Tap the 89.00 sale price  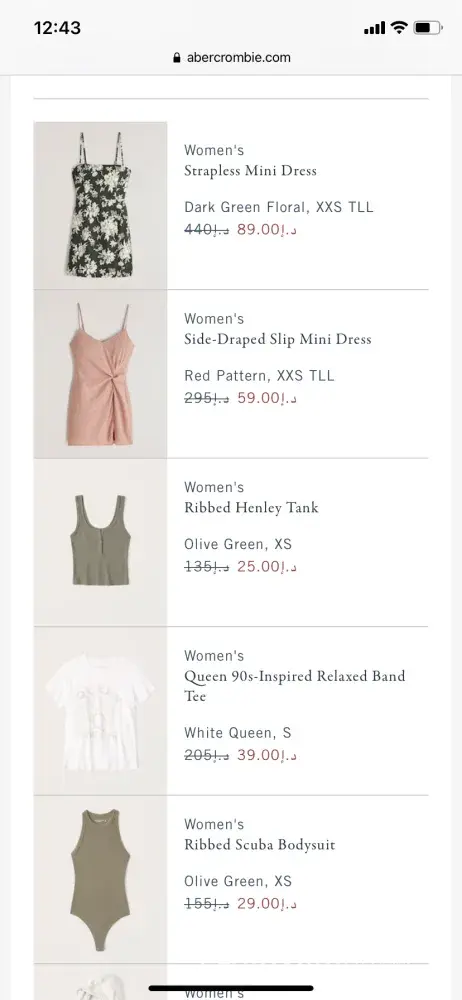click(267, 230)
